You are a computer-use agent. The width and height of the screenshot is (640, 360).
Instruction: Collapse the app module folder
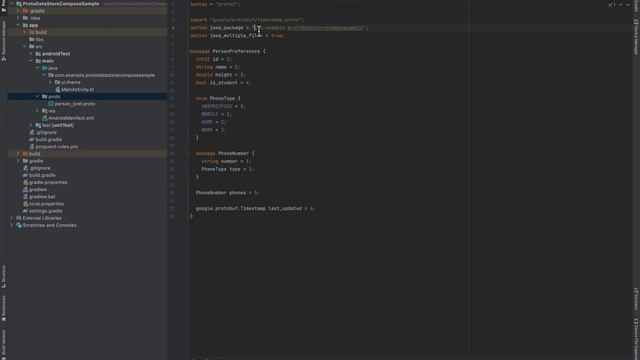(x=18, y=25)
